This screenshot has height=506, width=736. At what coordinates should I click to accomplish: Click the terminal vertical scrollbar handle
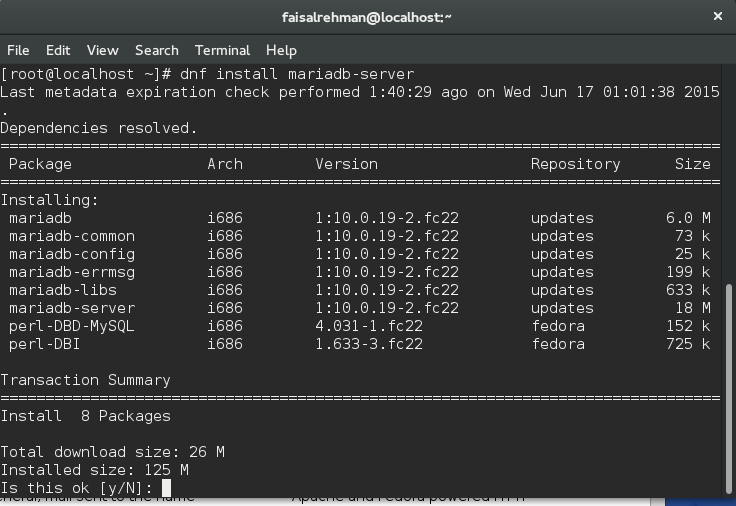(x=729, y=387)
